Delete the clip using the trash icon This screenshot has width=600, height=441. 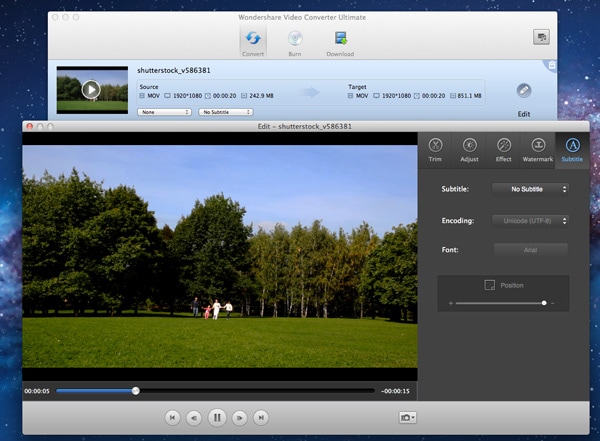(x=552, y=65)
